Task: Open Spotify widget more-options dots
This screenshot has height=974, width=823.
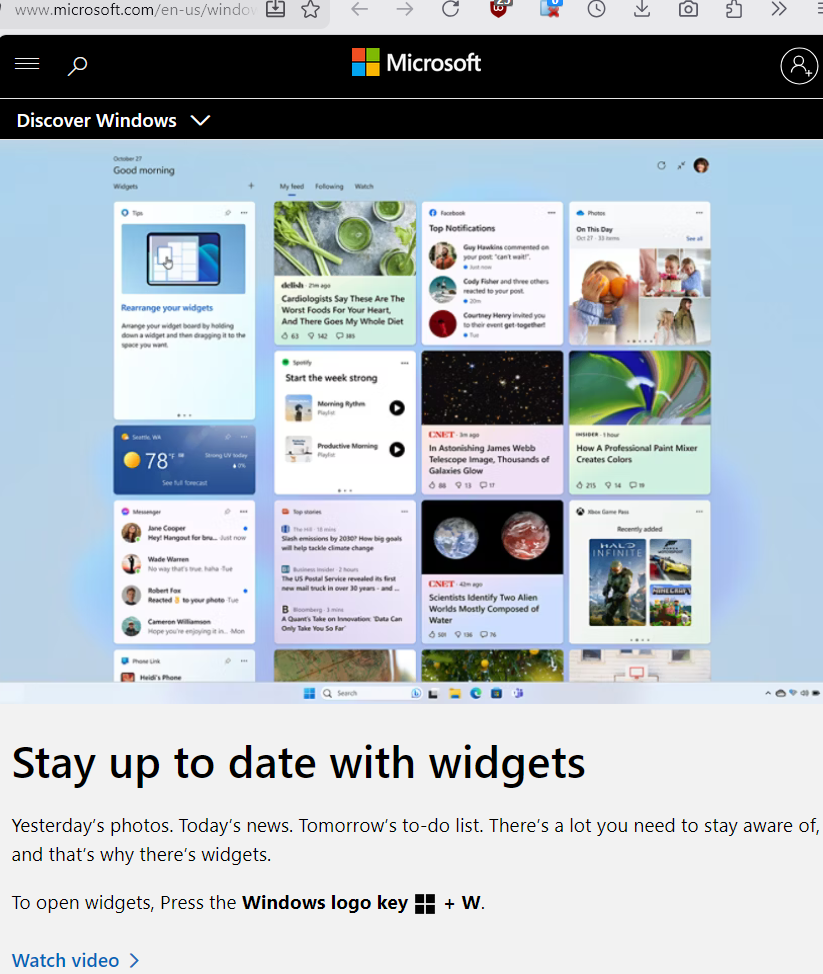Action: pyautogui.click(x=404, y=362)
